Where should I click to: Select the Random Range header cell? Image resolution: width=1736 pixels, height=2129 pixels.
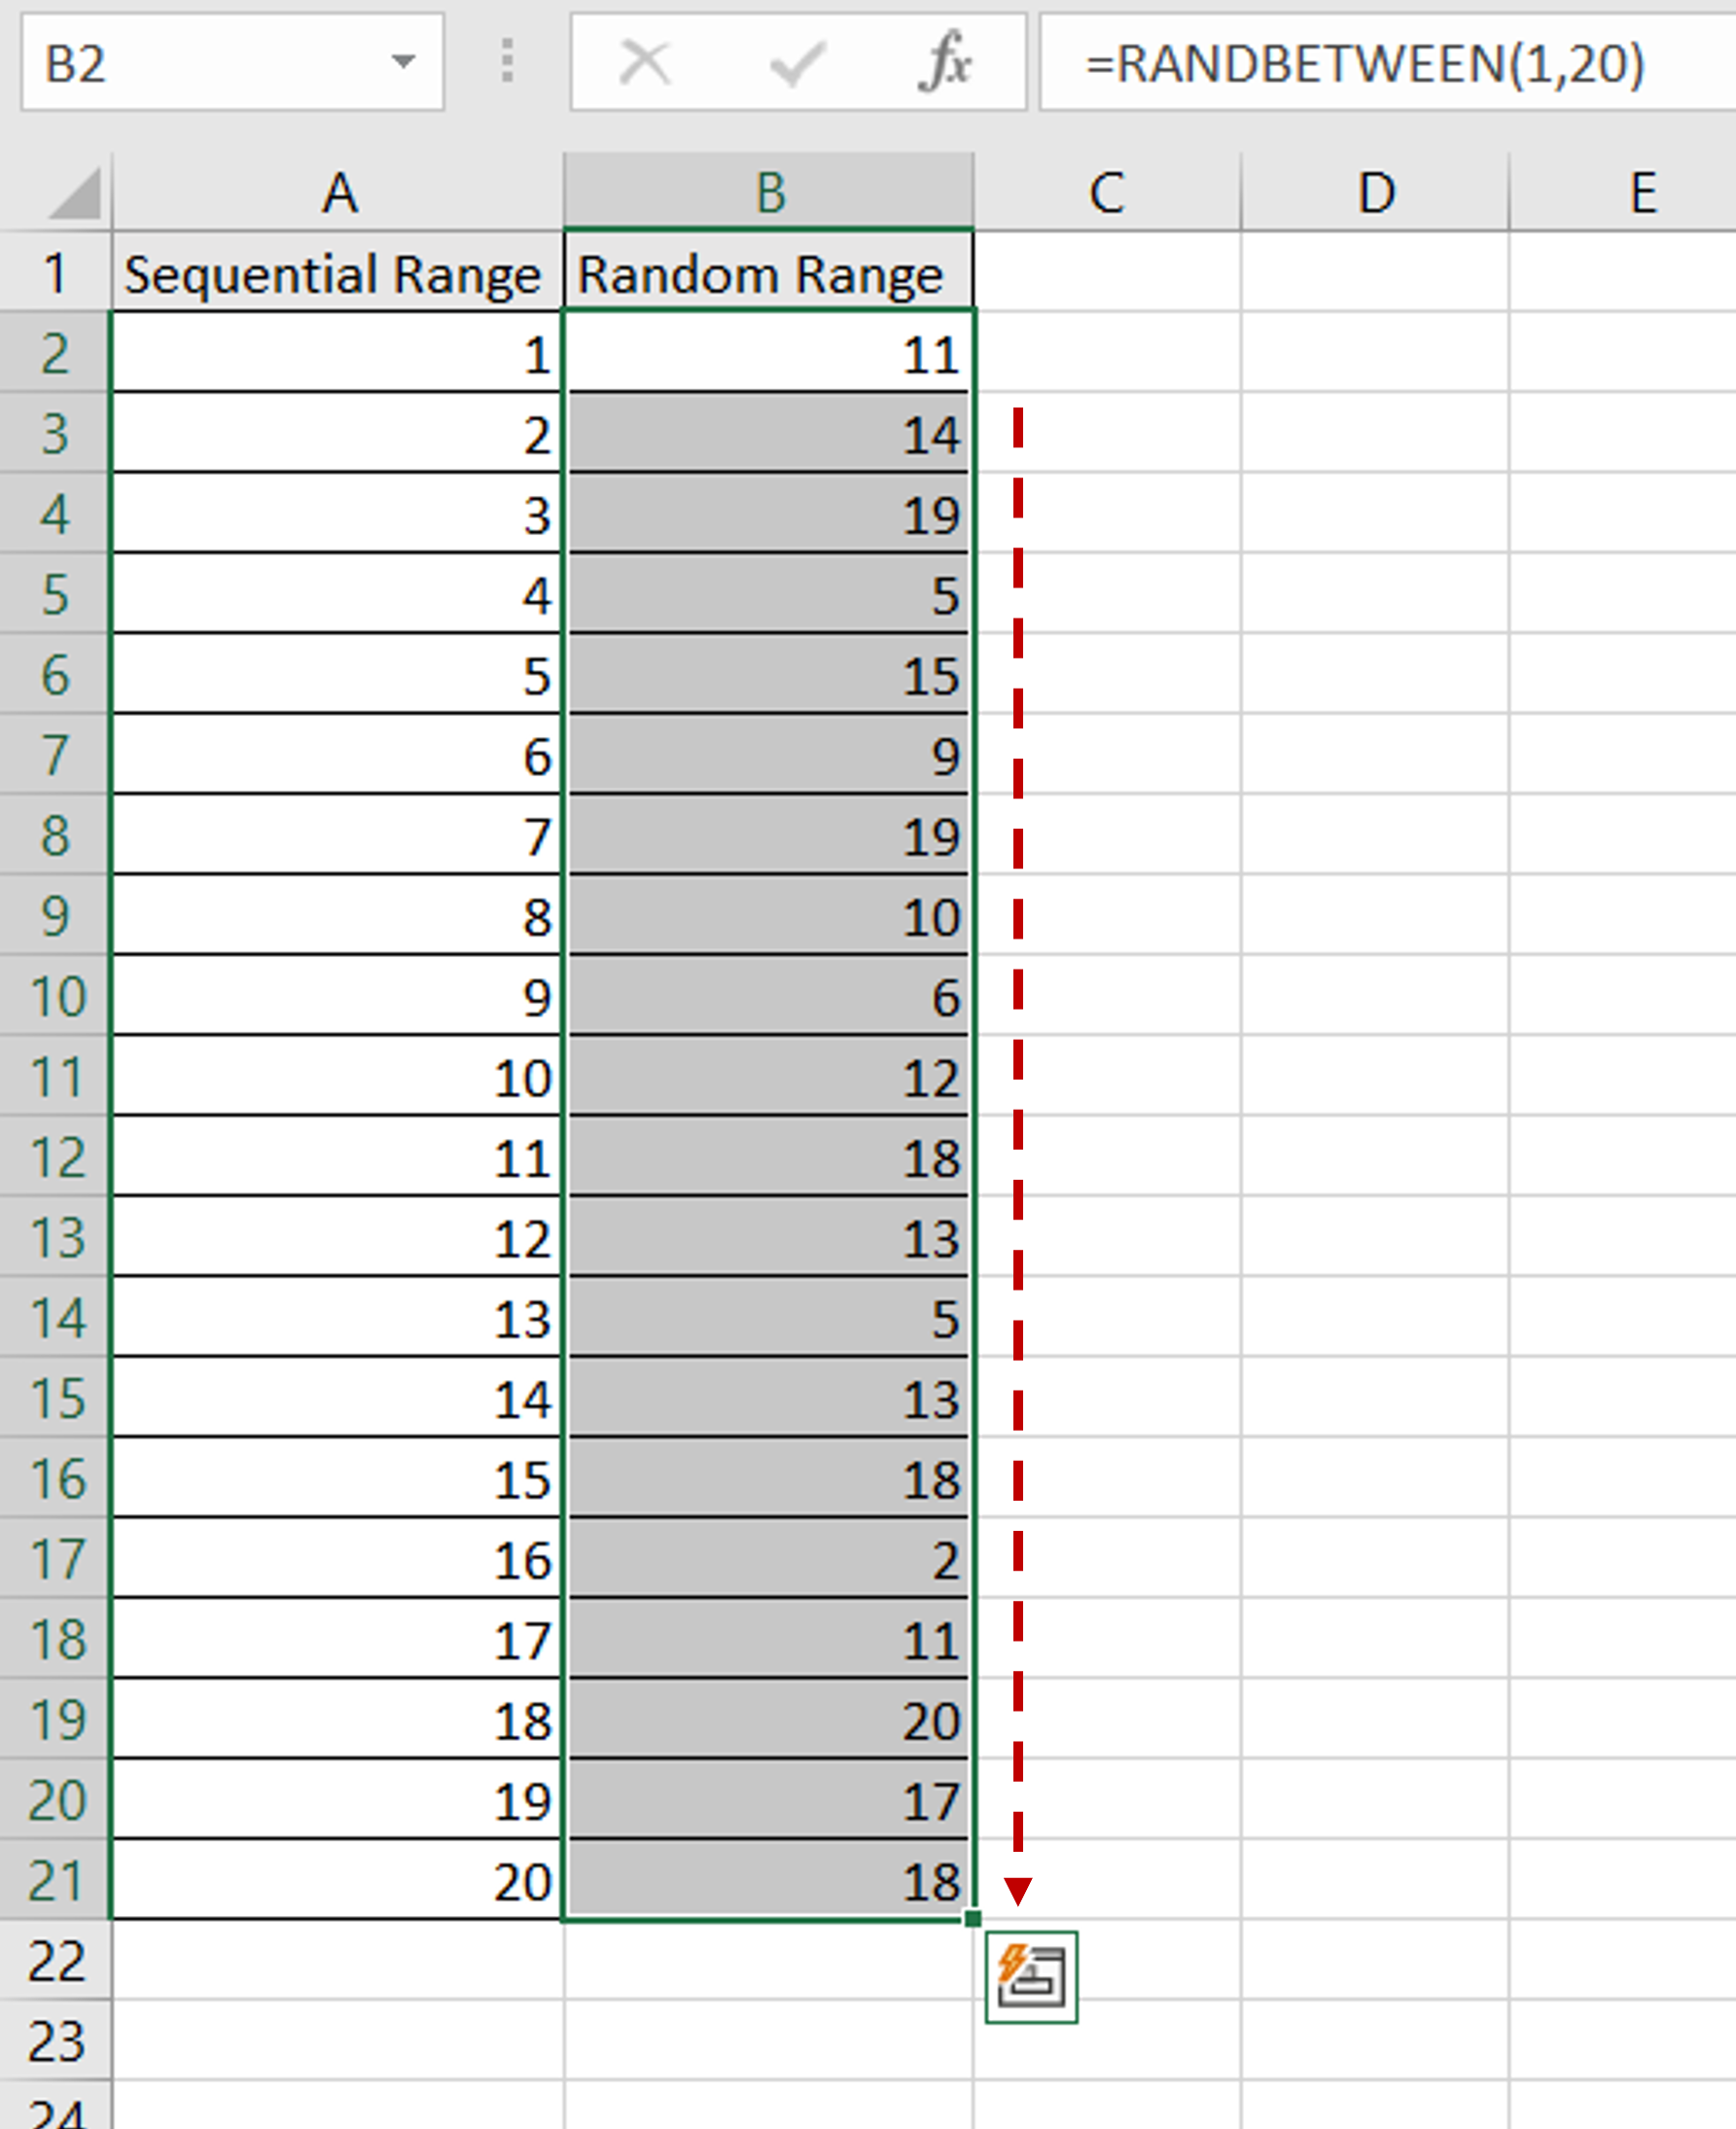pos(770,272)
